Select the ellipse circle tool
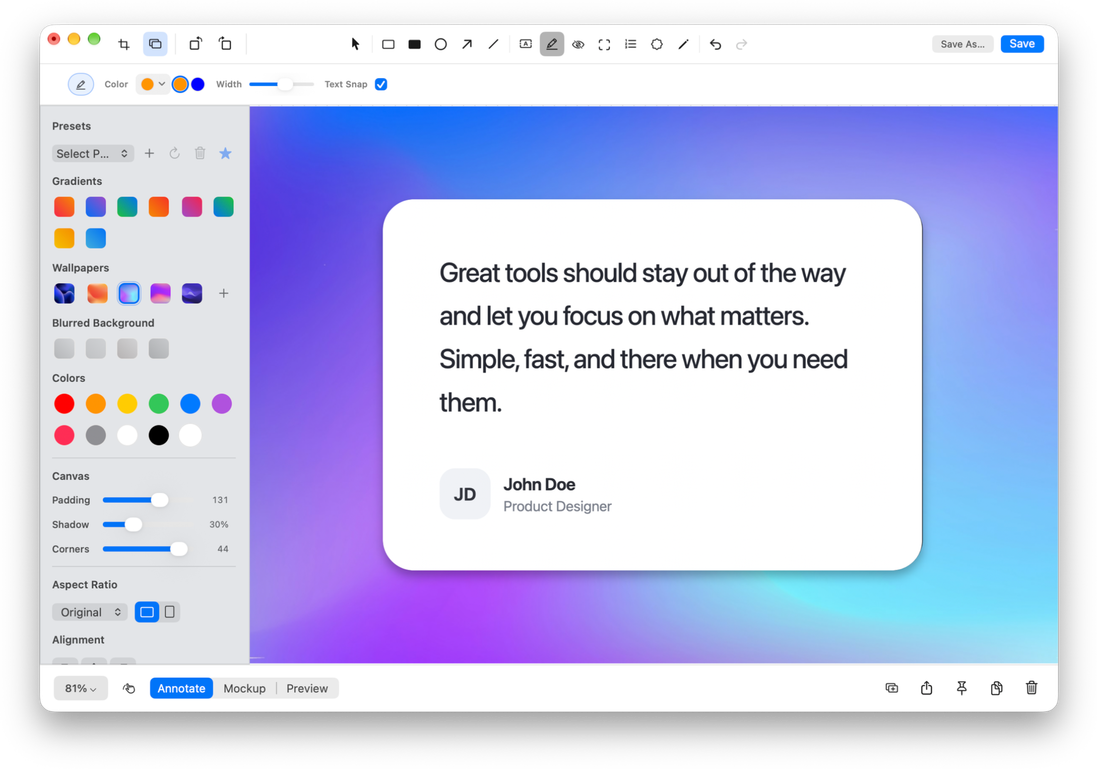1098x769 pixels. click(x=440, y=44)
